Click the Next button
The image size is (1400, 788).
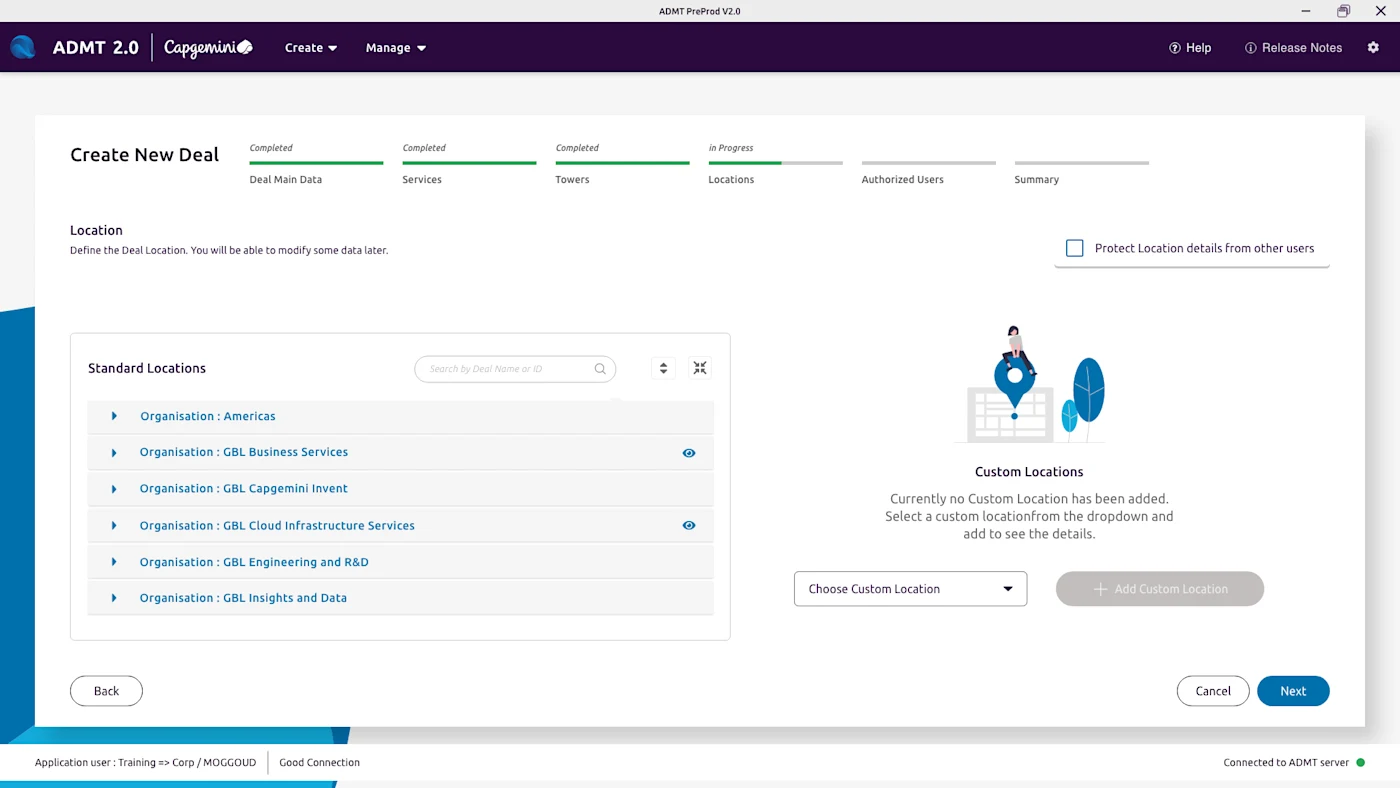[1293, 691]
